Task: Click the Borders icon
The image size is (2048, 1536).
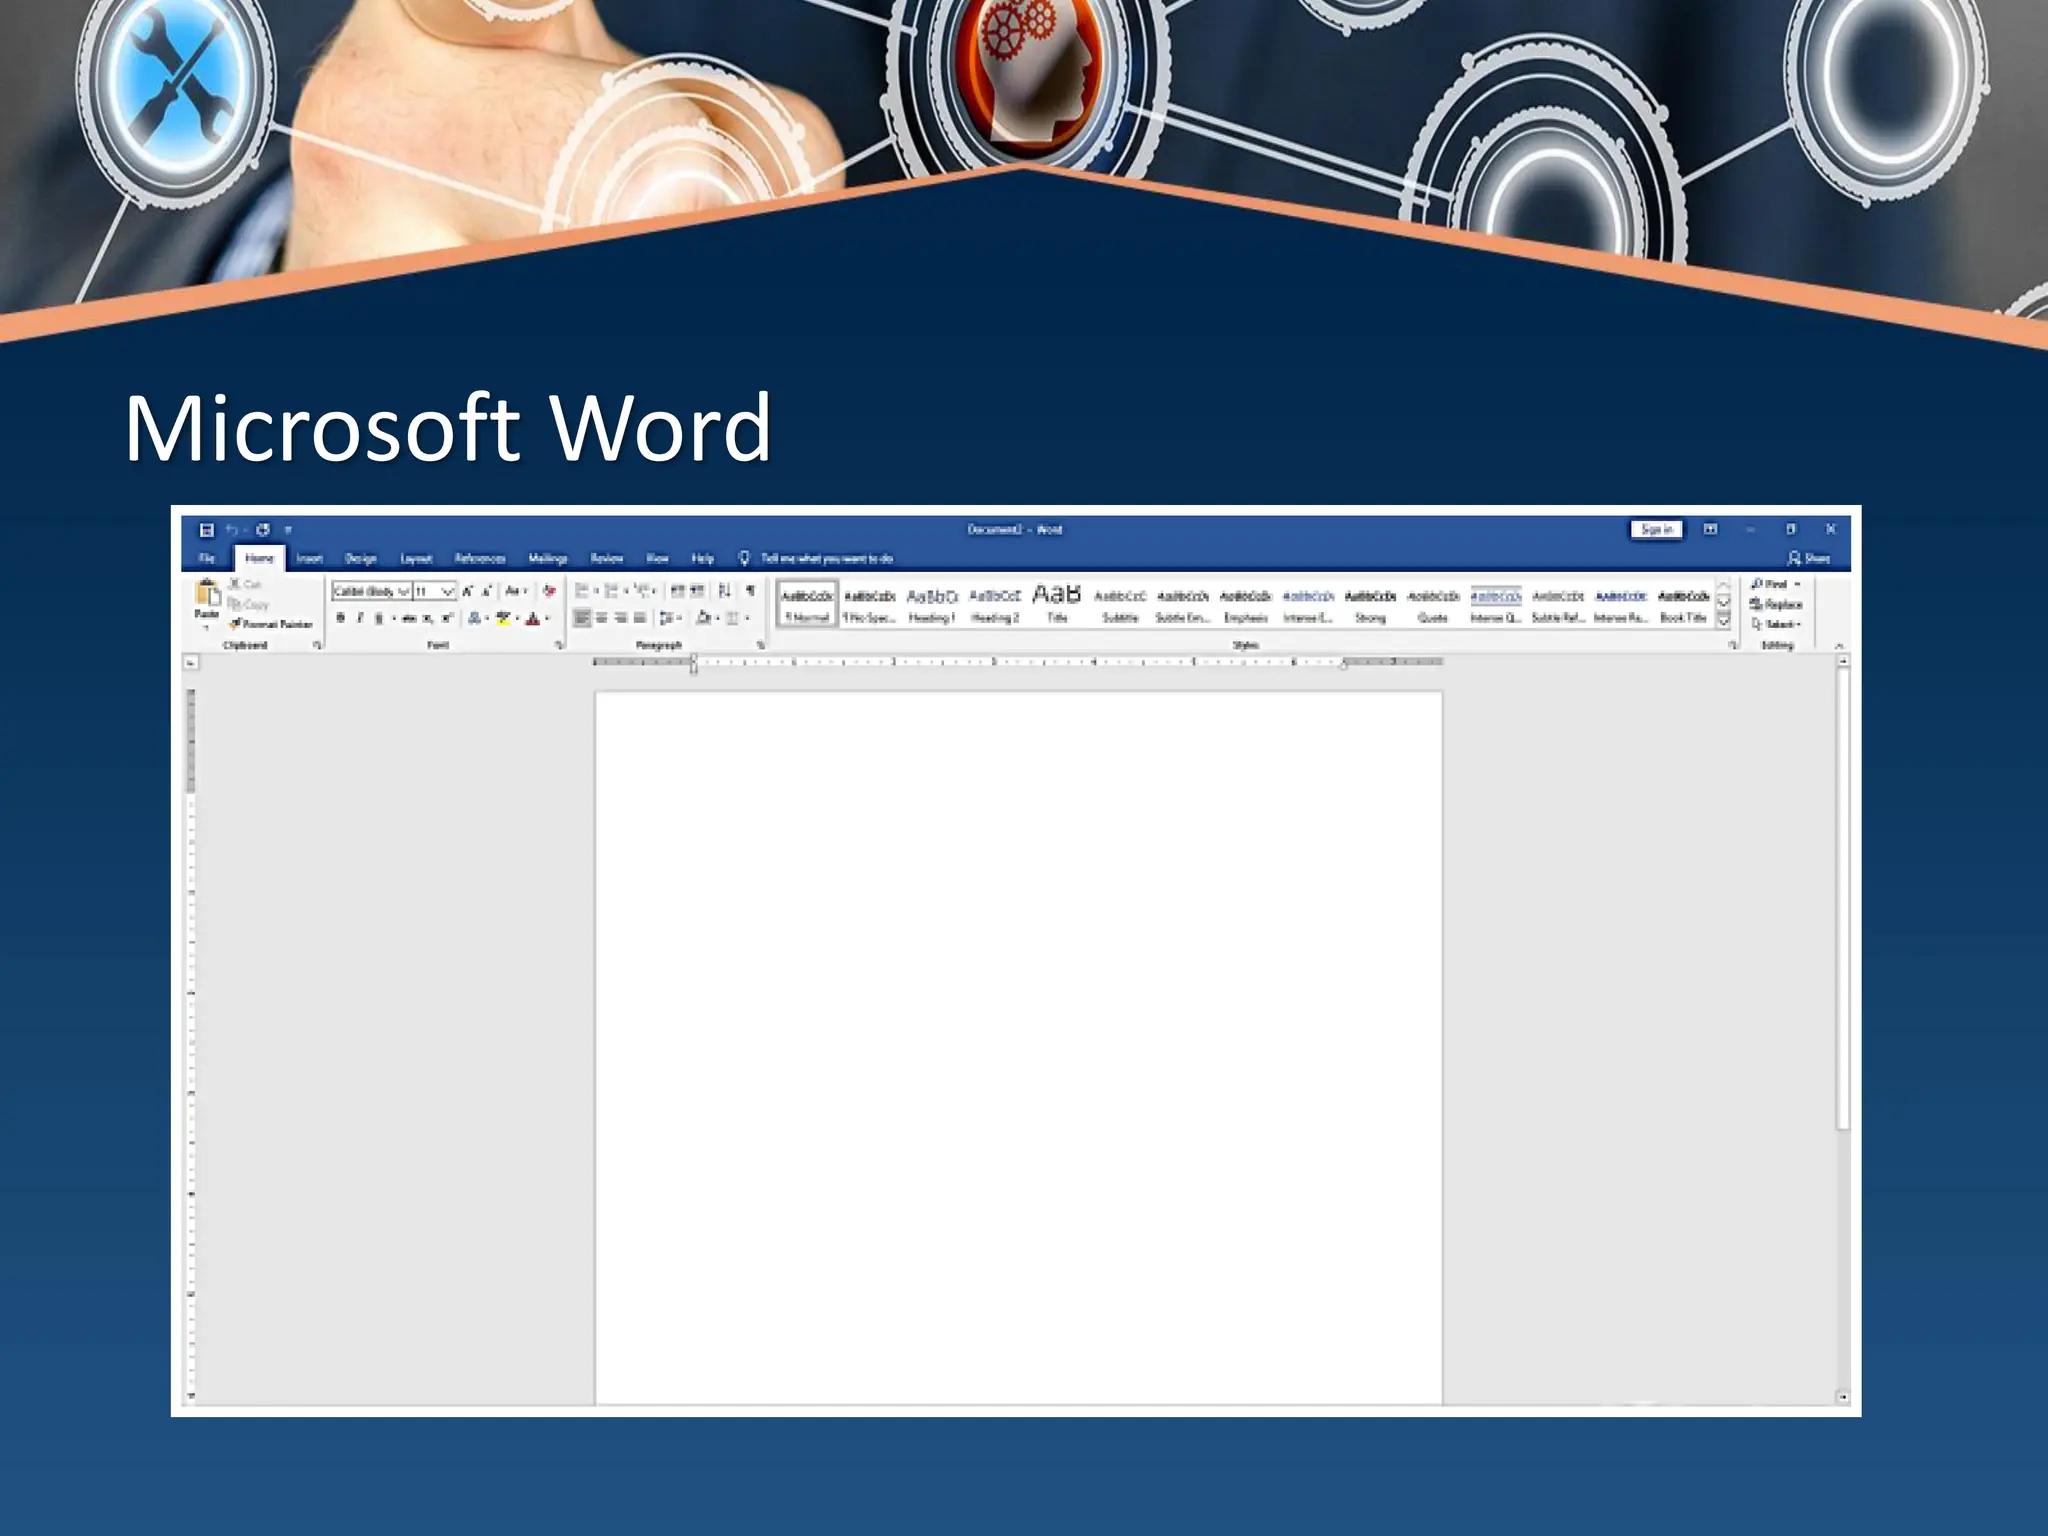Action: coord(733,618)
